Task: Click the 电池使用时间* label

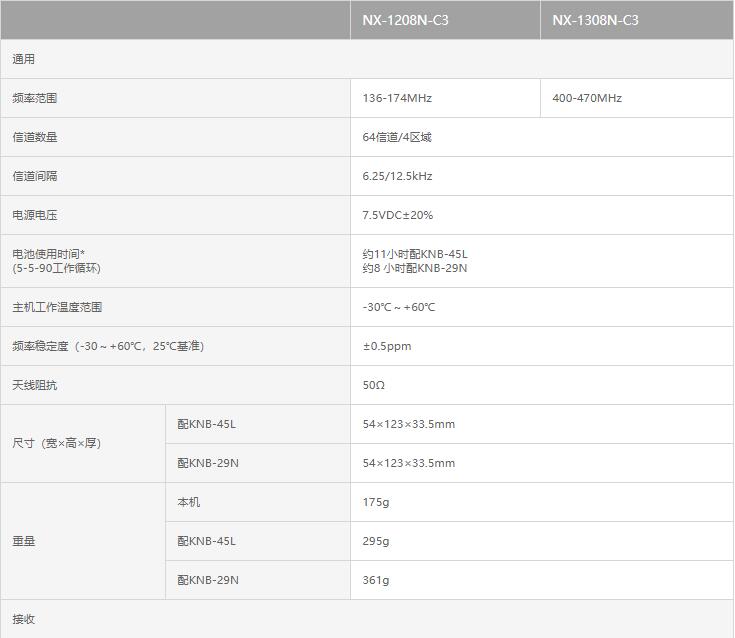Action: point(48,254)
